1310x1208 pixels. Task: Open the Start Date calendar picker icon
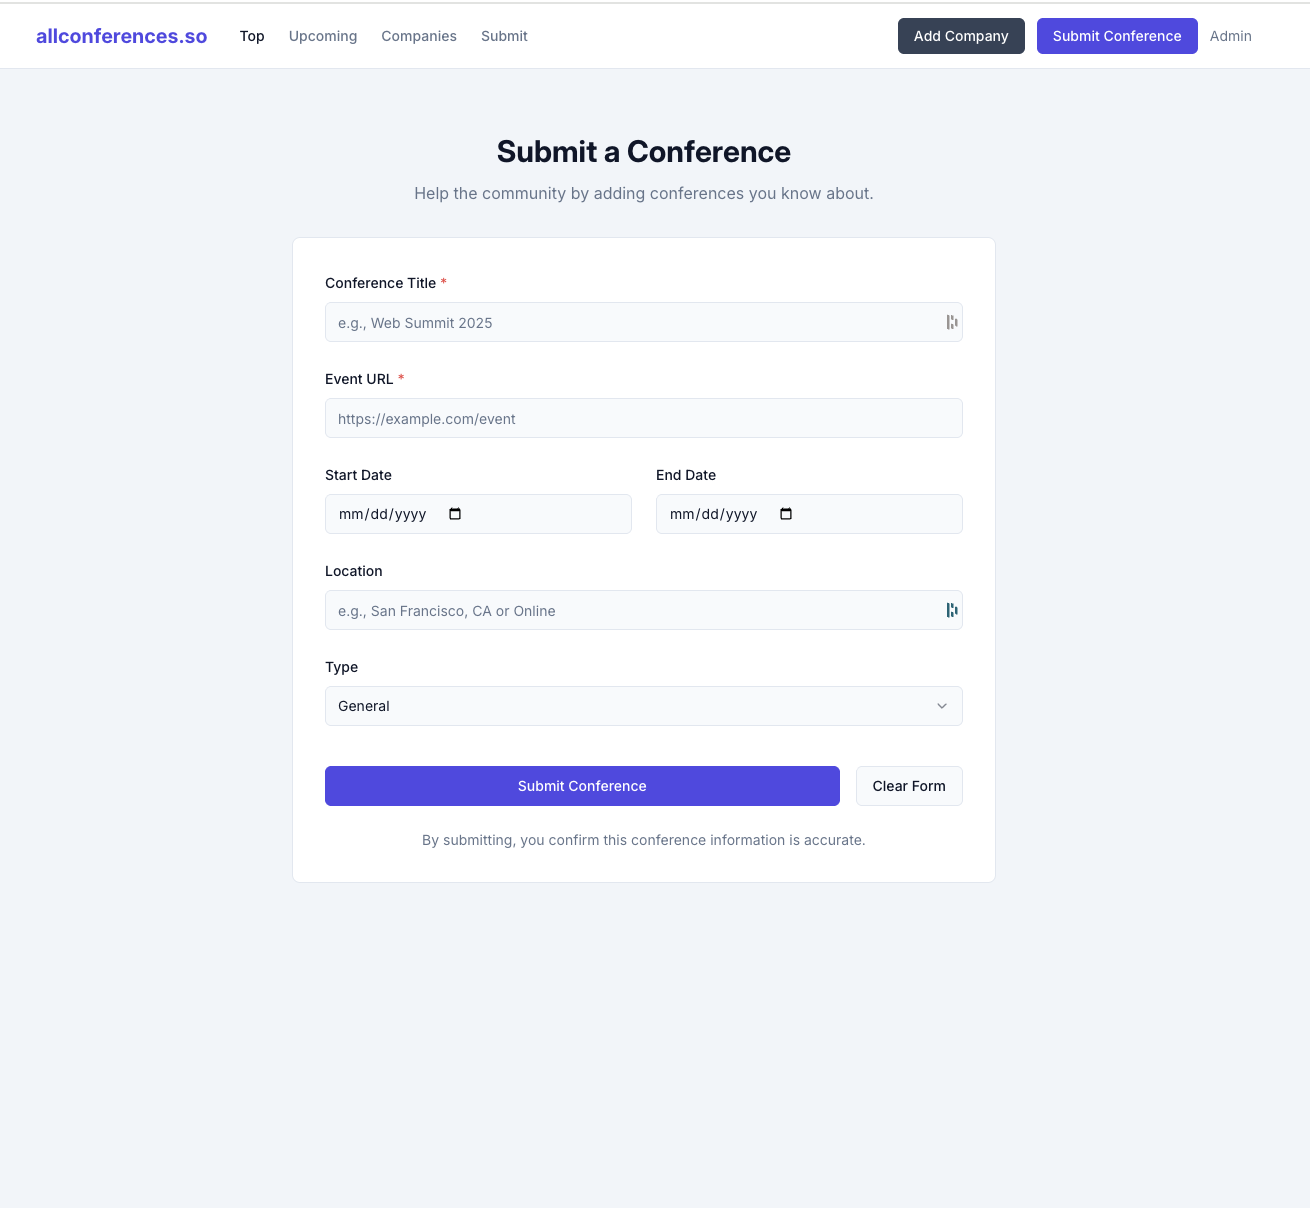[x=455, y=514]
